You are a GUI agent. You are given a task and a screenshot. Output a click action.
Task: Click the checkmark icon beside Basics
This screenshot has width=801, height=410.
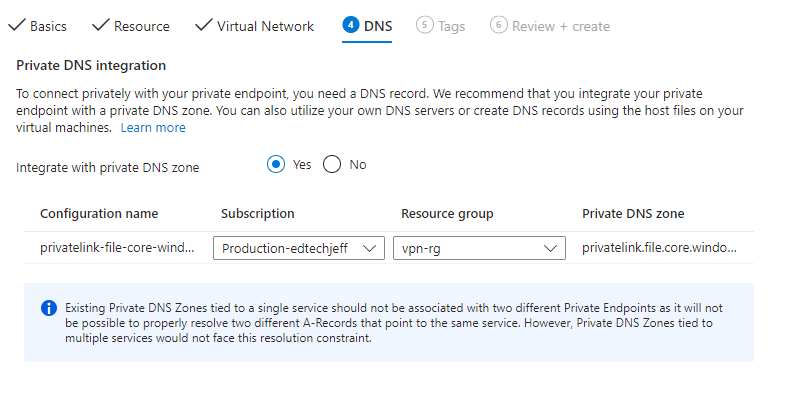tap(16, 25)
